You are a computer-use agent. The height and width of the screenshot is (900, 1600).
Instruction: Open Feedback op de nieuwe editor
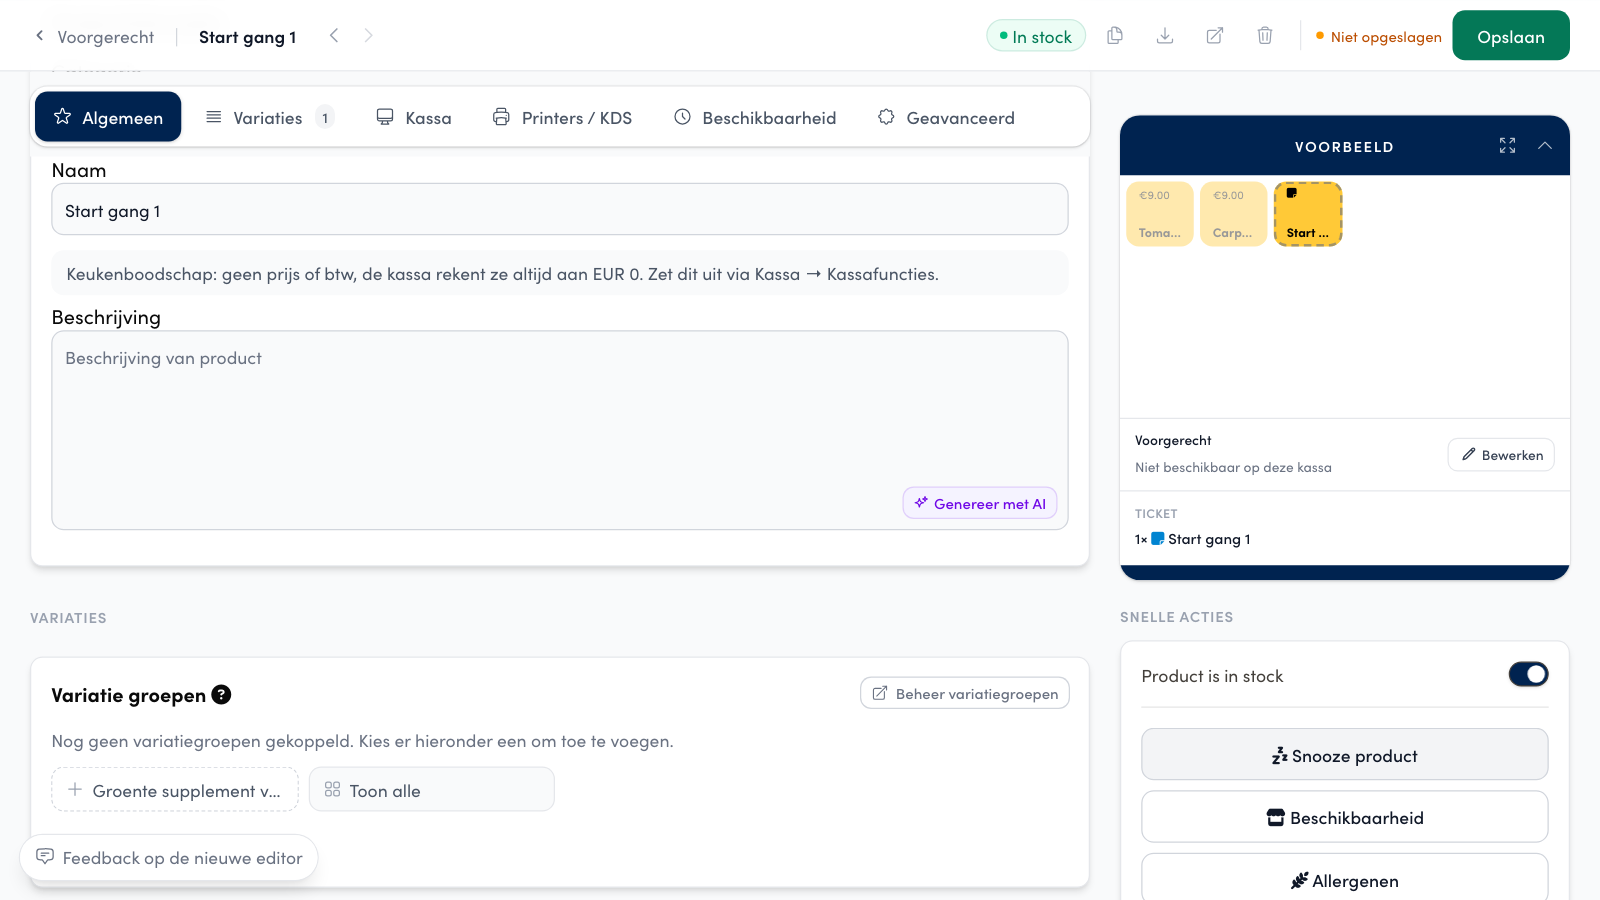(x=169, y=858)
